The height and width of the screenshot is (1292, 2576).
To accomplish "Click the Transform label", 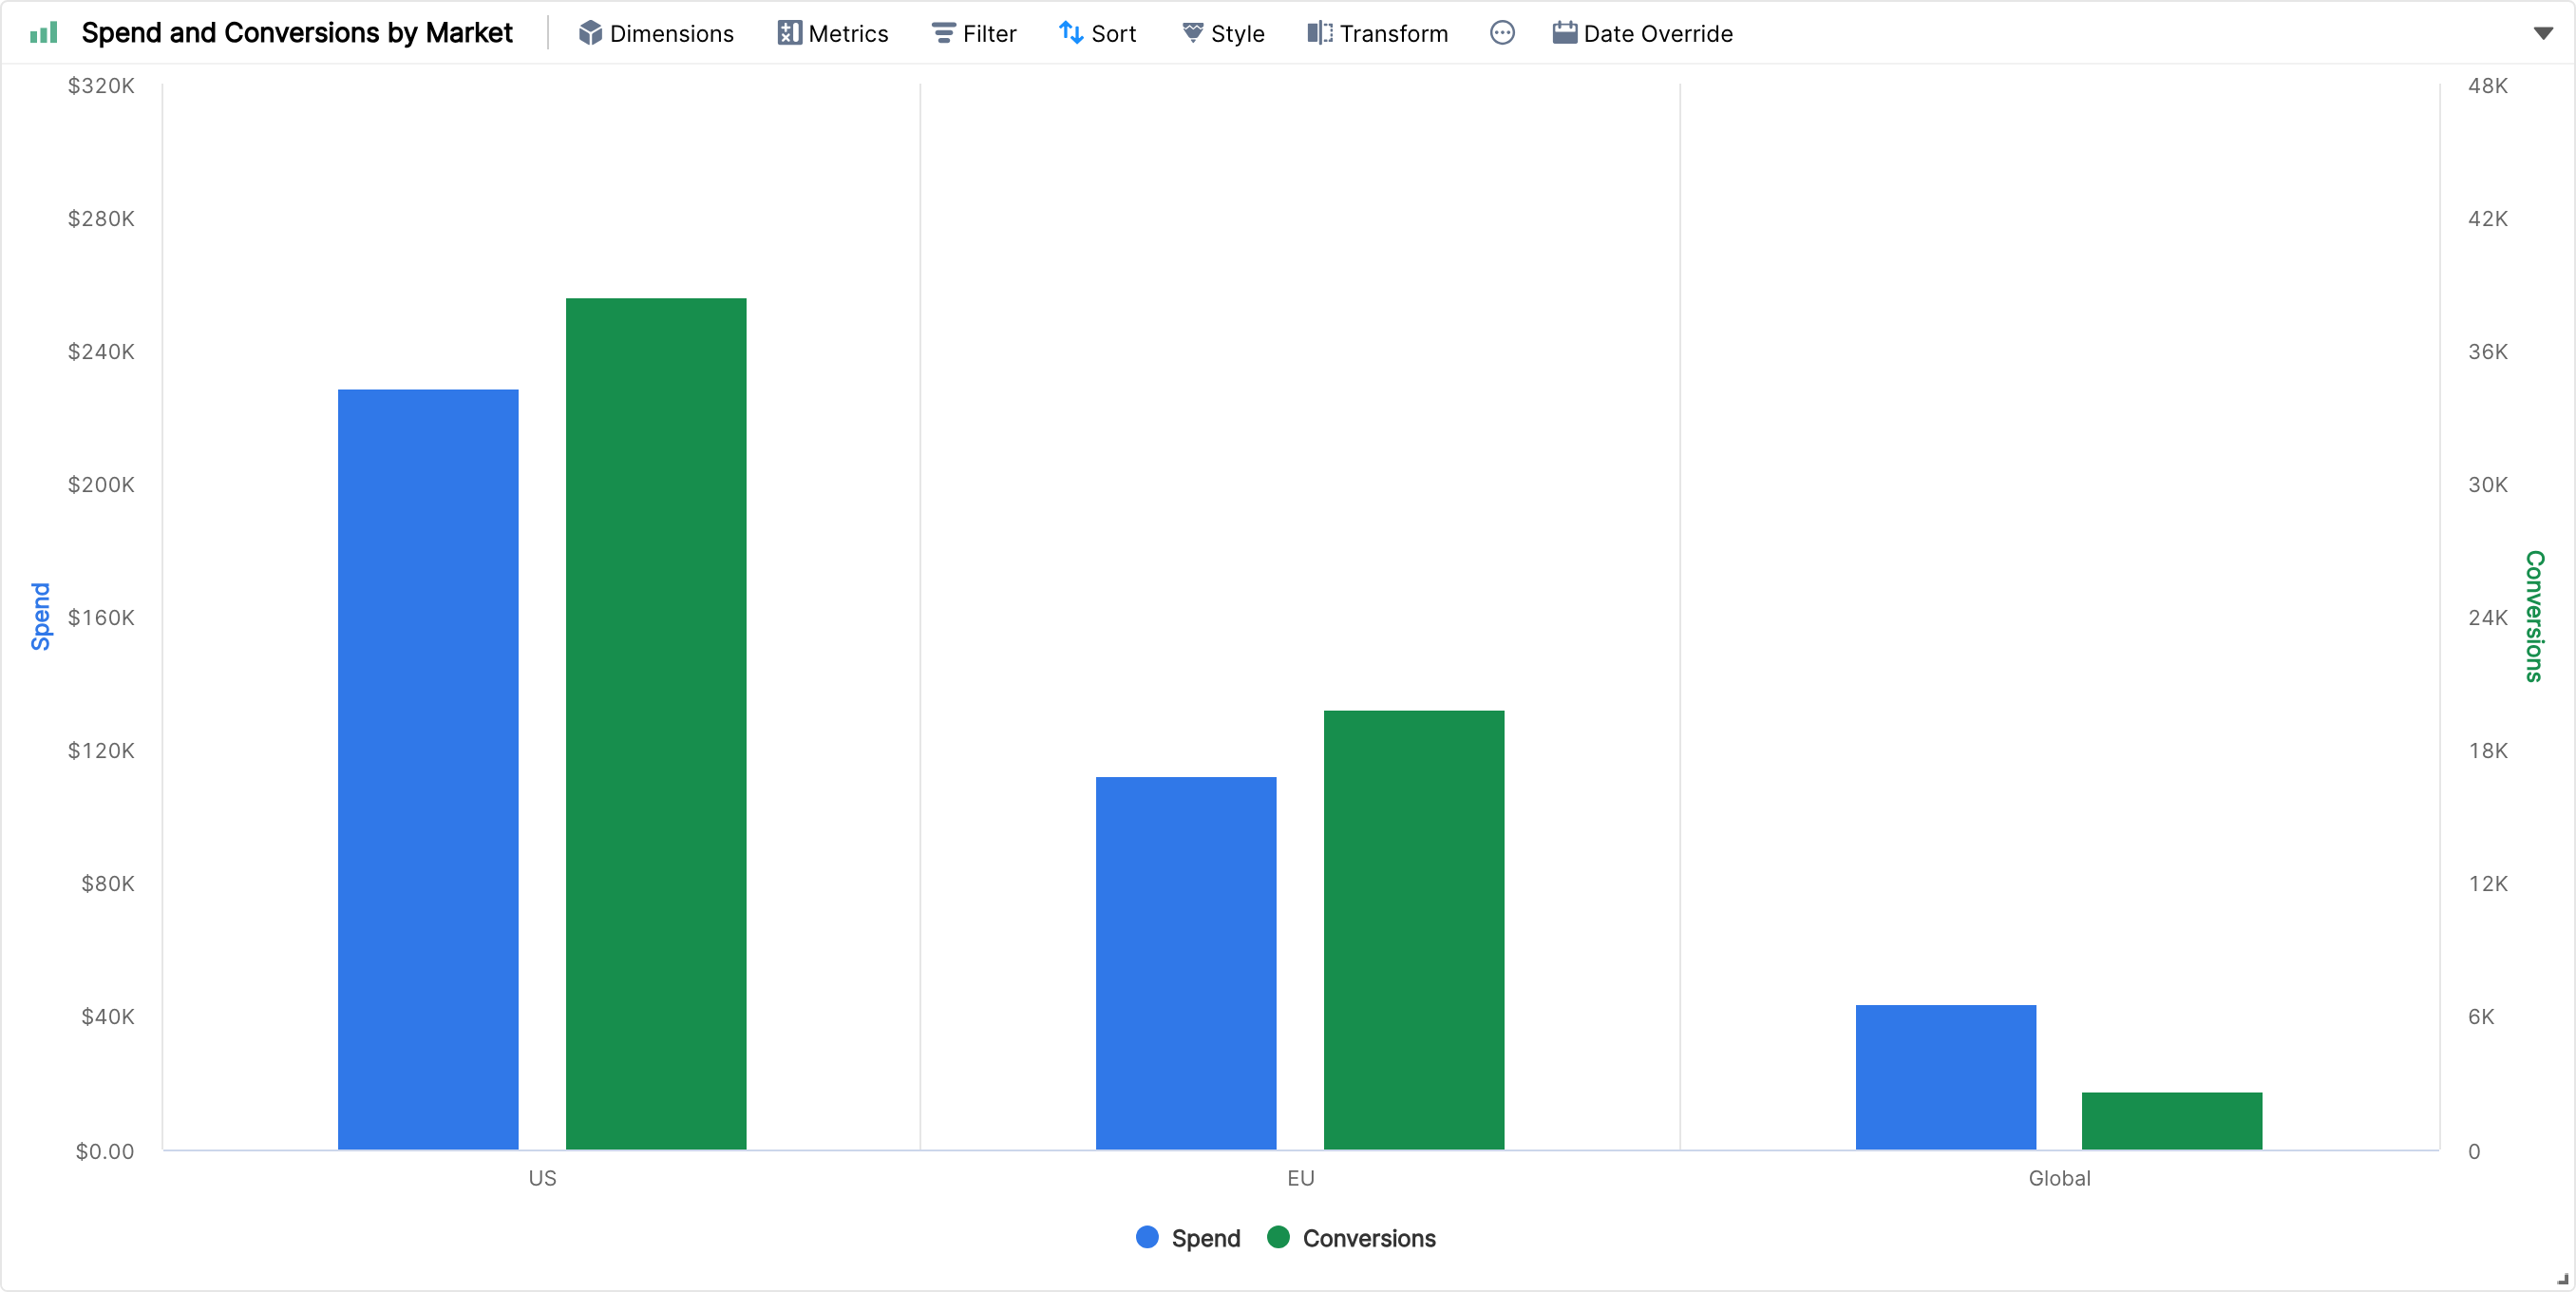I will pyautogui.click(x=1394, y=34).
